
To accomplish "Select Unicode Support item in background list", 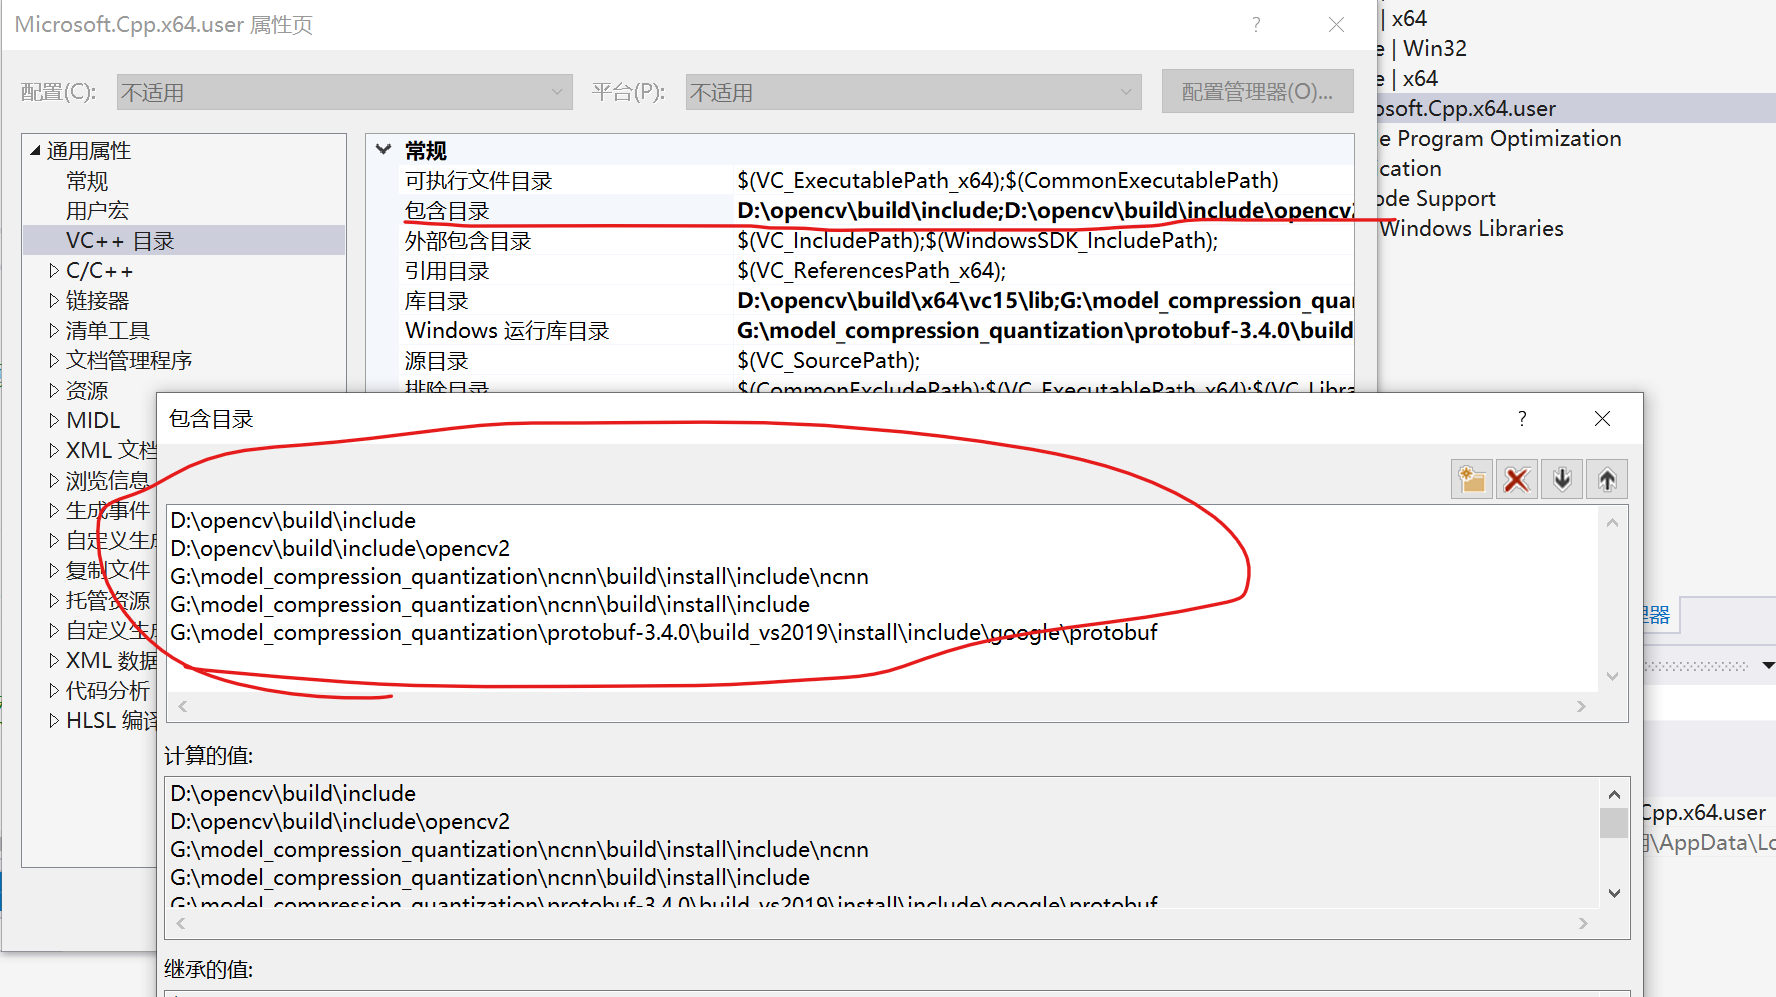I will pyautogui.click(x=1437, y=198).
